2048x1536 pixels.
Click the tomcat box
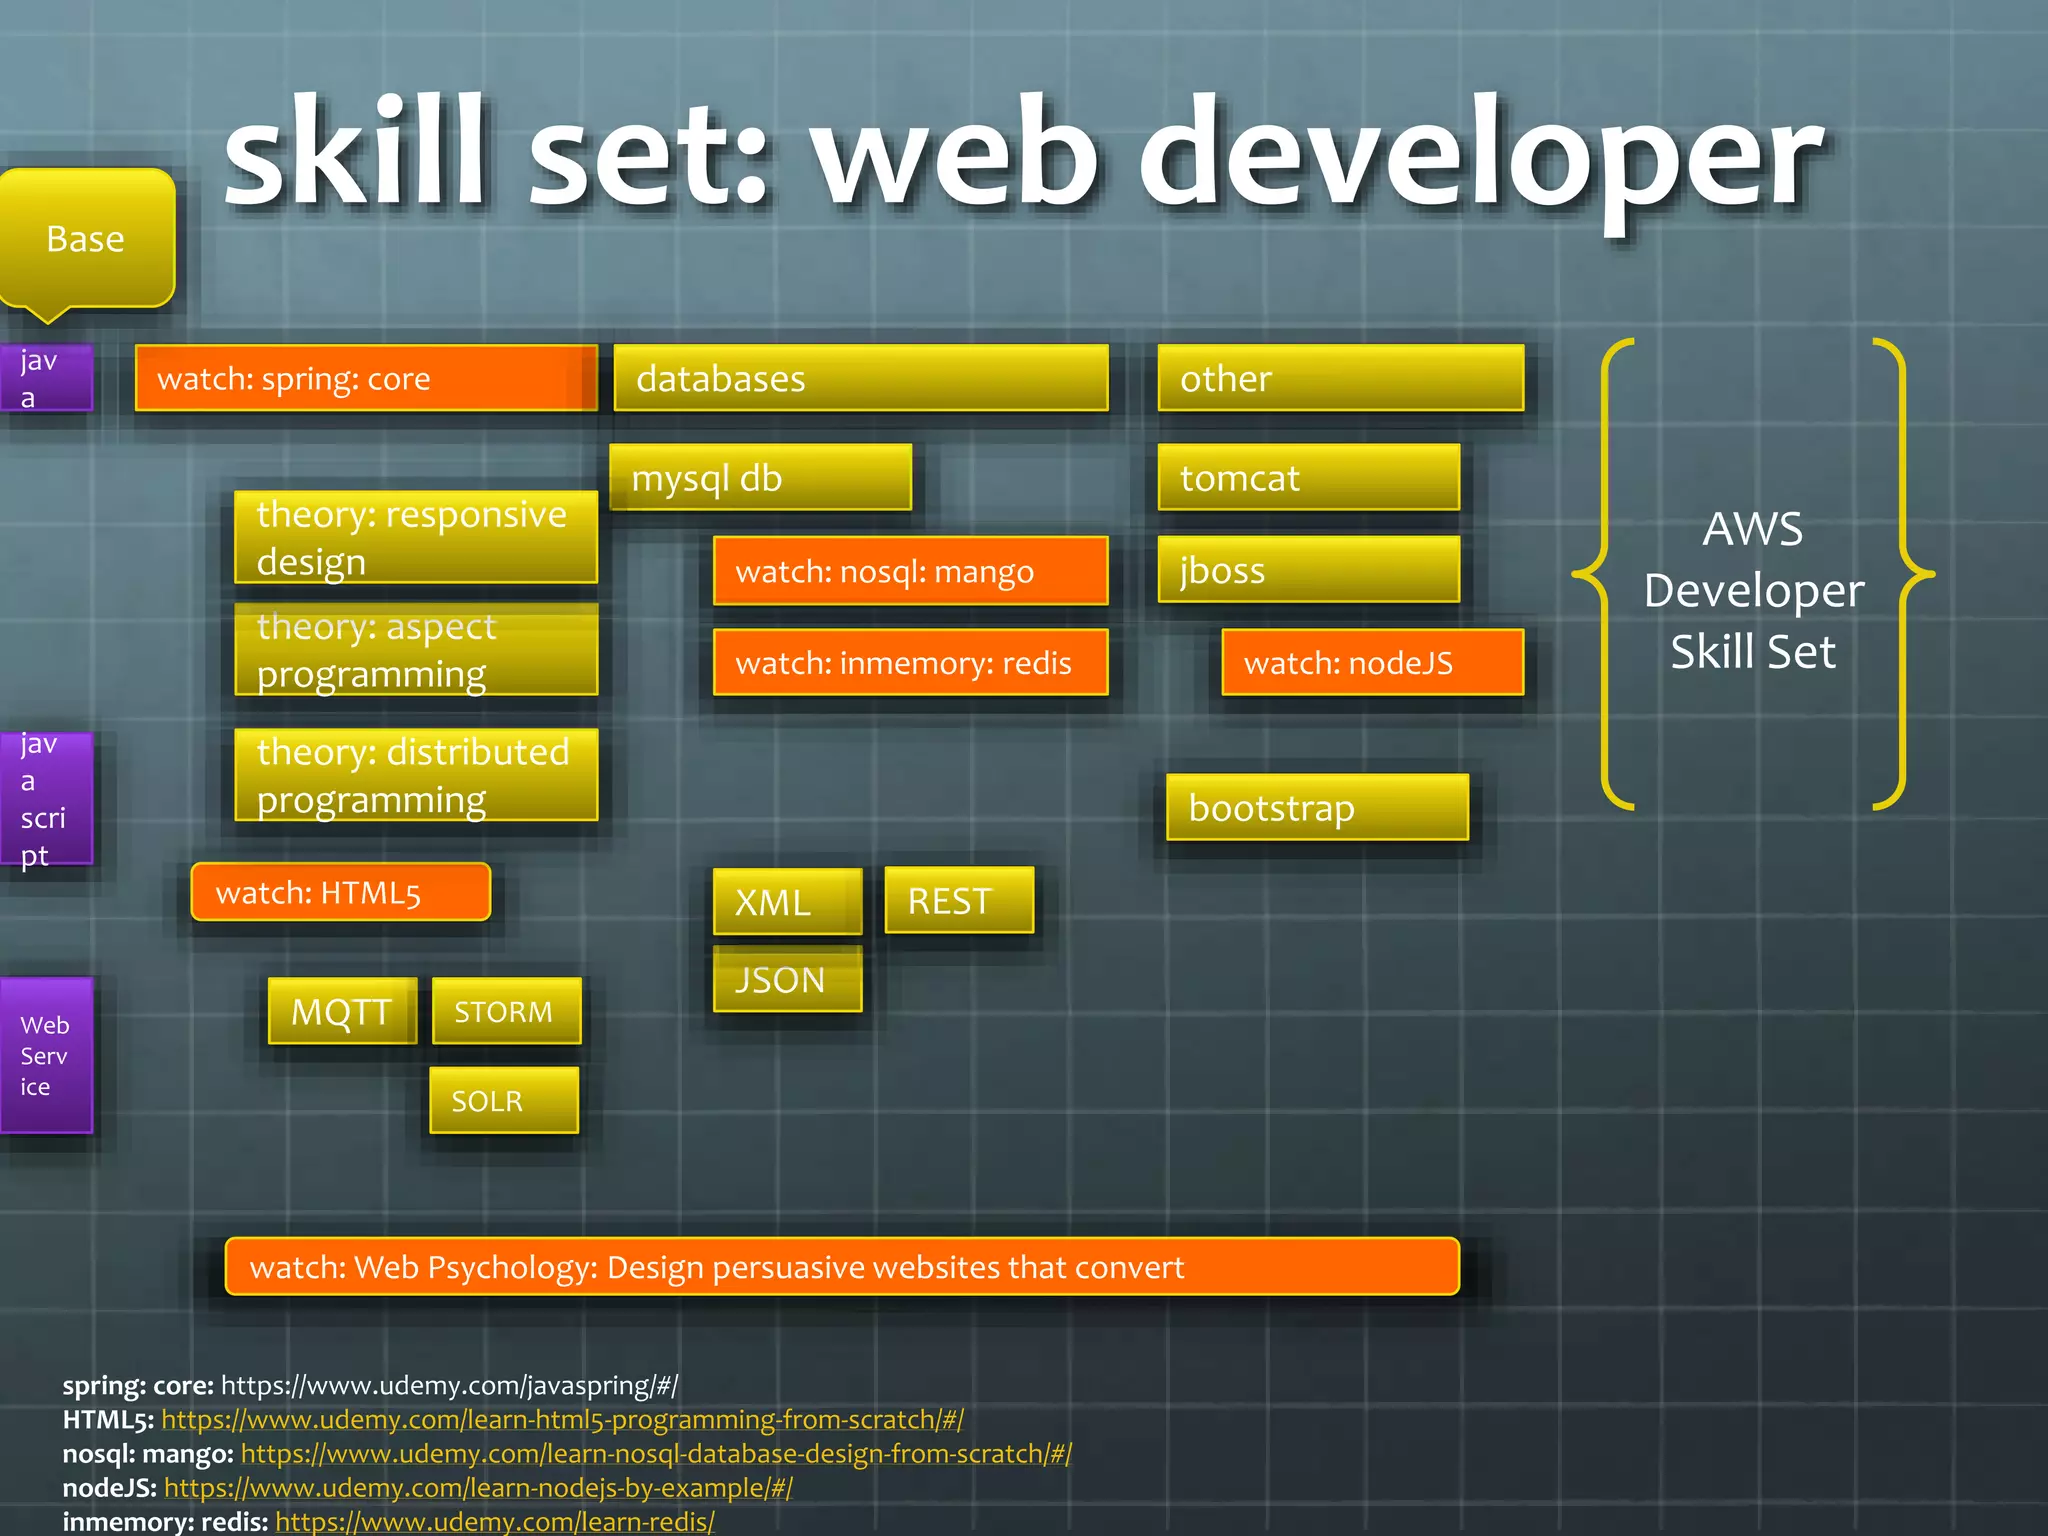[x=1308, y=477]
